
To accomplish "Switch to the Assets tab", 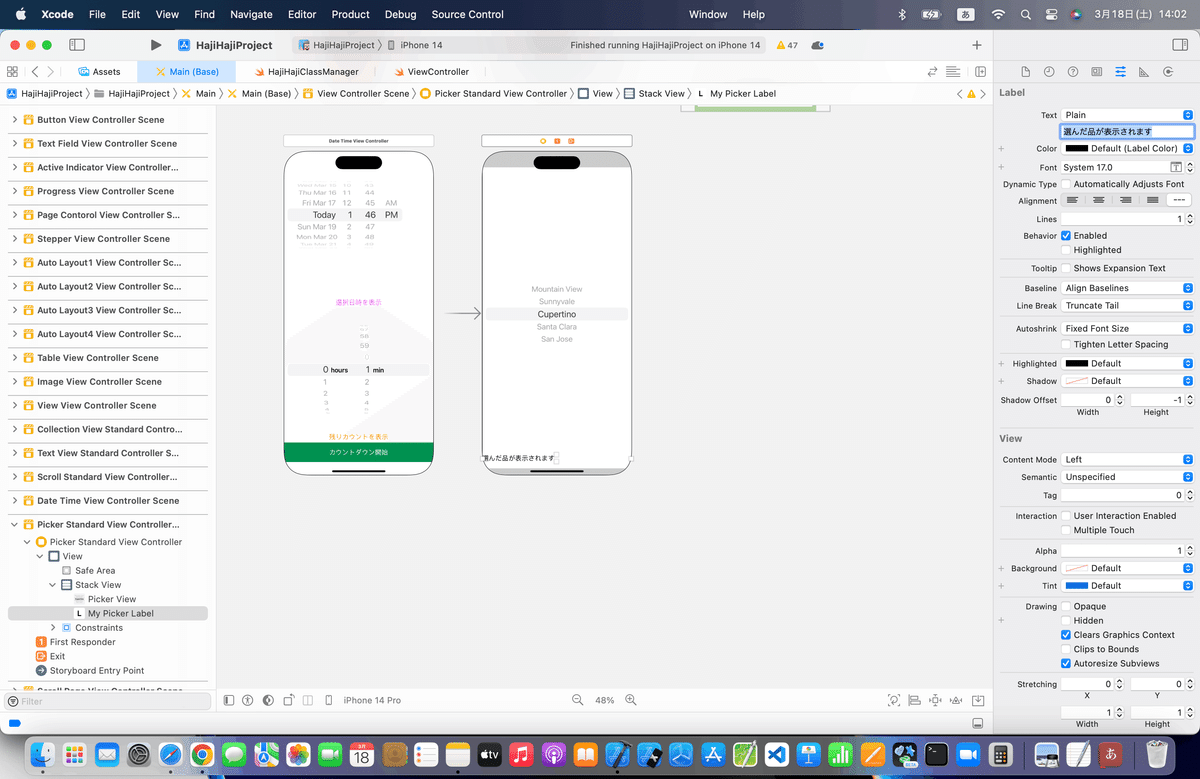I will click(x=98, y=72).
